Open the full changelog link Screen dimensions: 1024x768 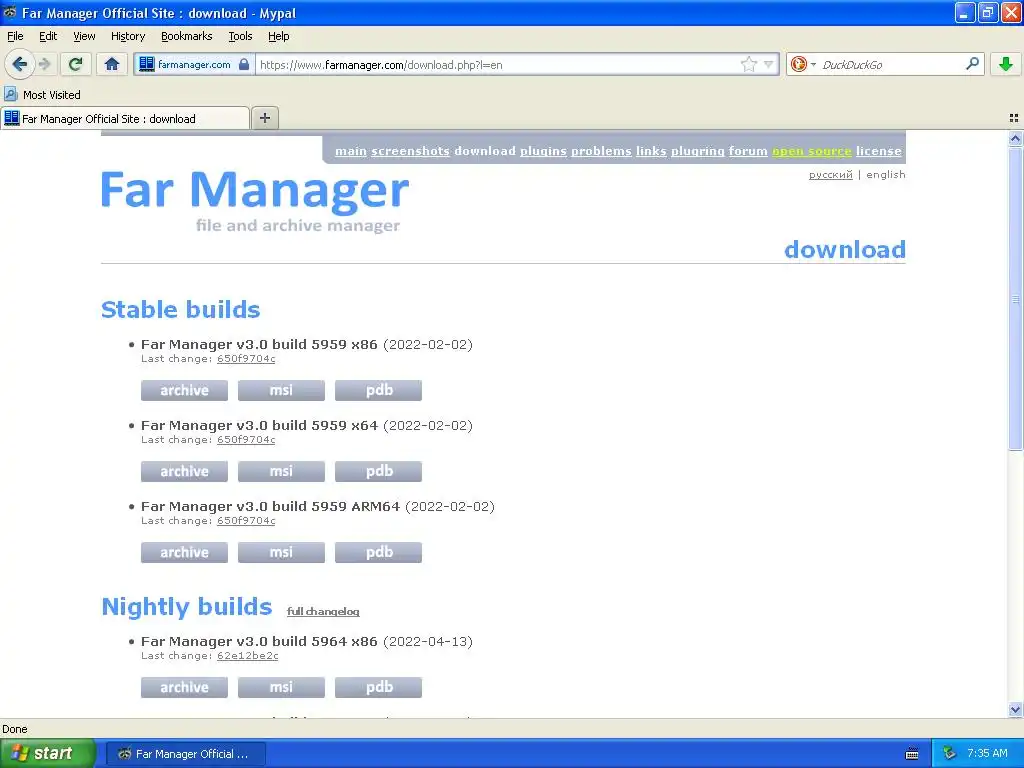coord(323,611)
